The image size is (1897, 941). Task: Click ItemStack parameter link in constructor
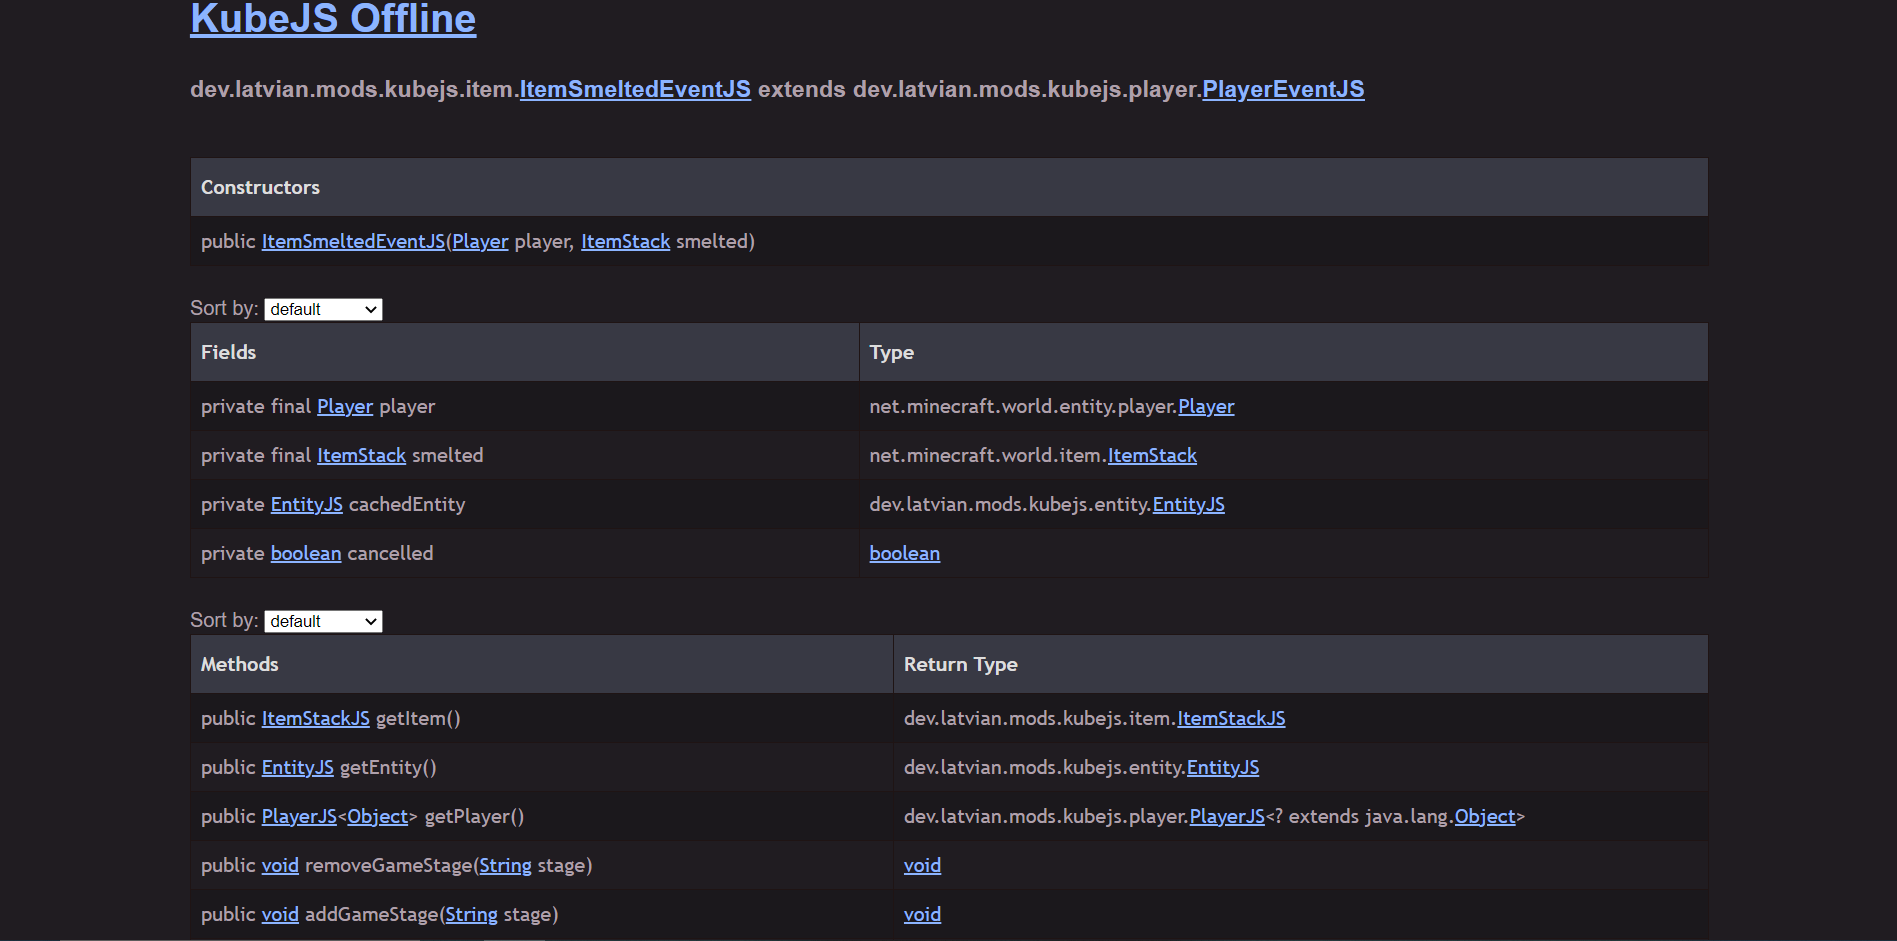625,241
